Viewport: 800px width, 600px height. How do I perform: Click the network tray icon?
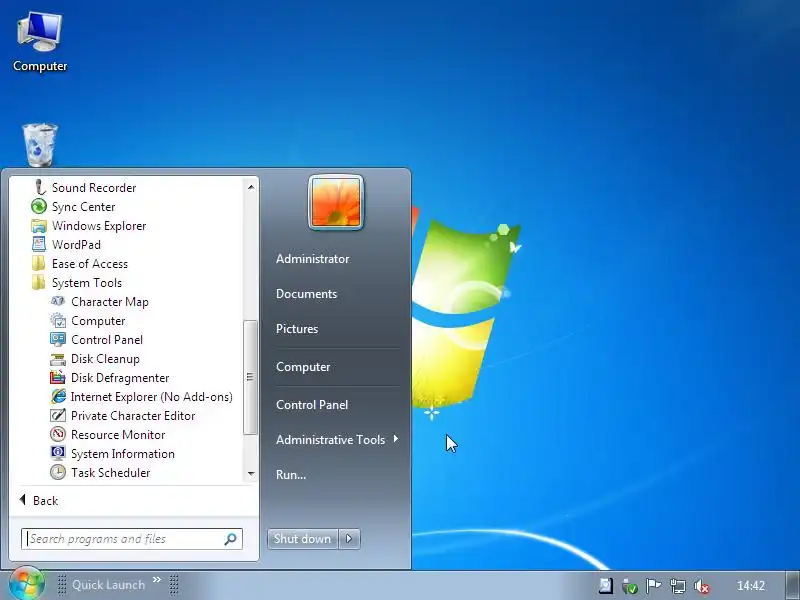click(x=678, y=586)
